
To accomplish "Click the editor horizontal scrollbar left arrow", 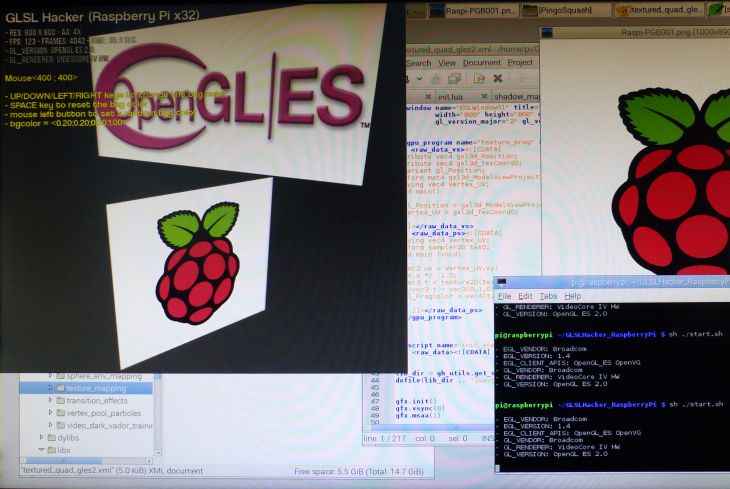I will pyautogui.click(x=368, y=428).
